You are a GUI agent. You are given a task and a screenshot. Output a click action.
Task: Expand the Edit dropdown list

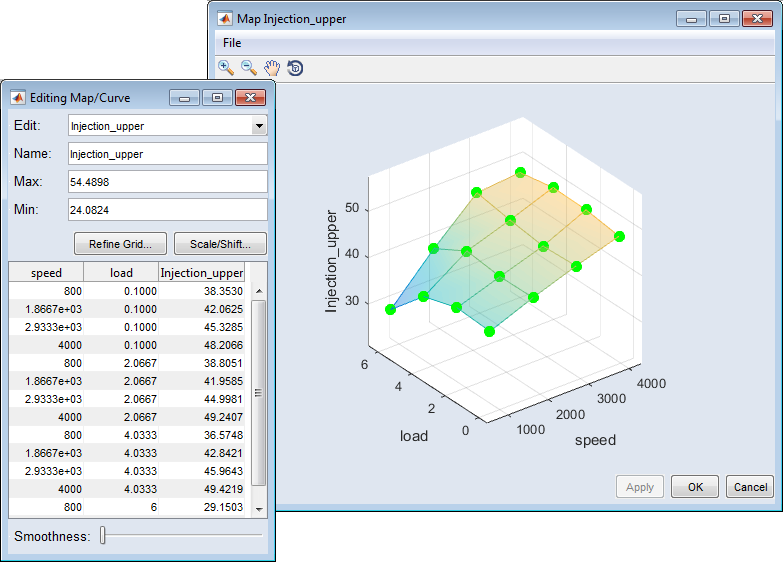(x=259, y=126)
